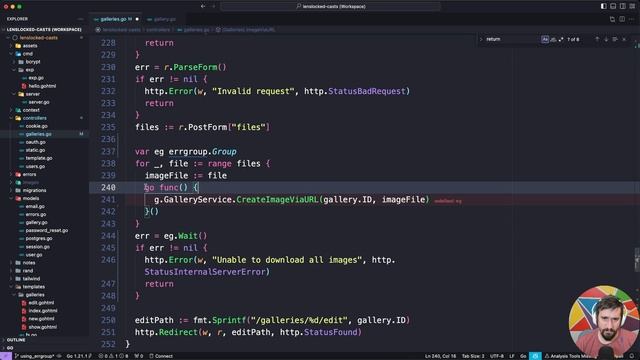
Task: Close the find widget
Action: pyautogui.click(x=624, y=39)
